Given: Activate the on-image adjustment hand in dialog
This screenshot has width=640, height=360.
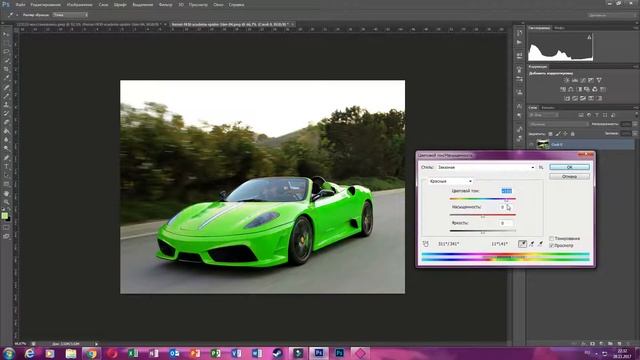Looking at the screenshot, I should coord(425,244).
